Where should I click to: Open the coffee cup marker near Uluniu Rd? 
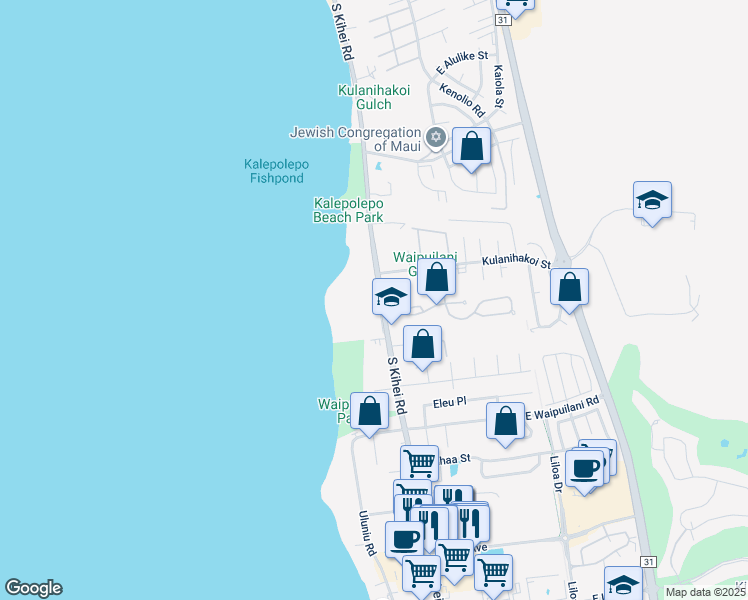(x=404, y=541)
